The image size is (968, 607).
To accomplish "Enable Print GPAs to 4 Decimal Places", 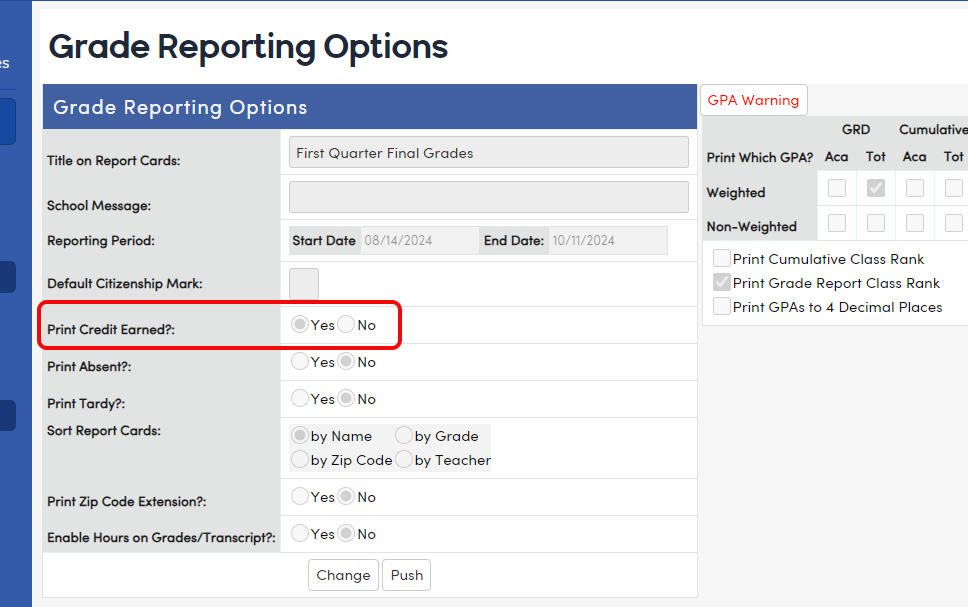I will (x=722, y=306).
